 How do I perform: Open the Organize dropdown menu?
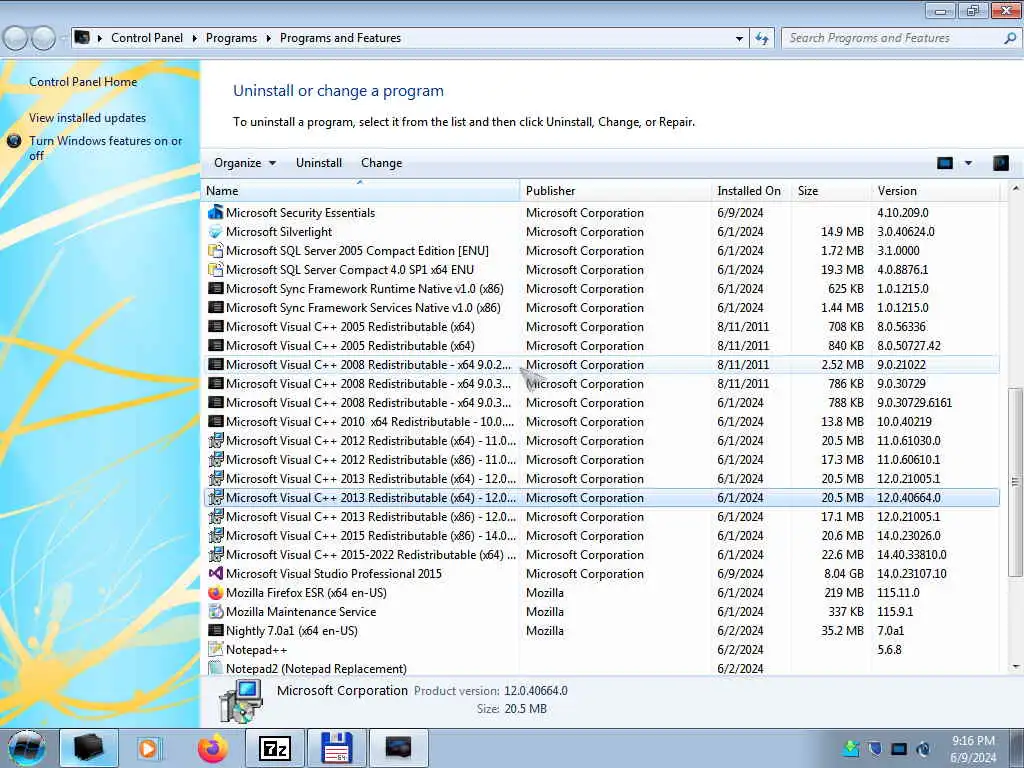point(245,163)
